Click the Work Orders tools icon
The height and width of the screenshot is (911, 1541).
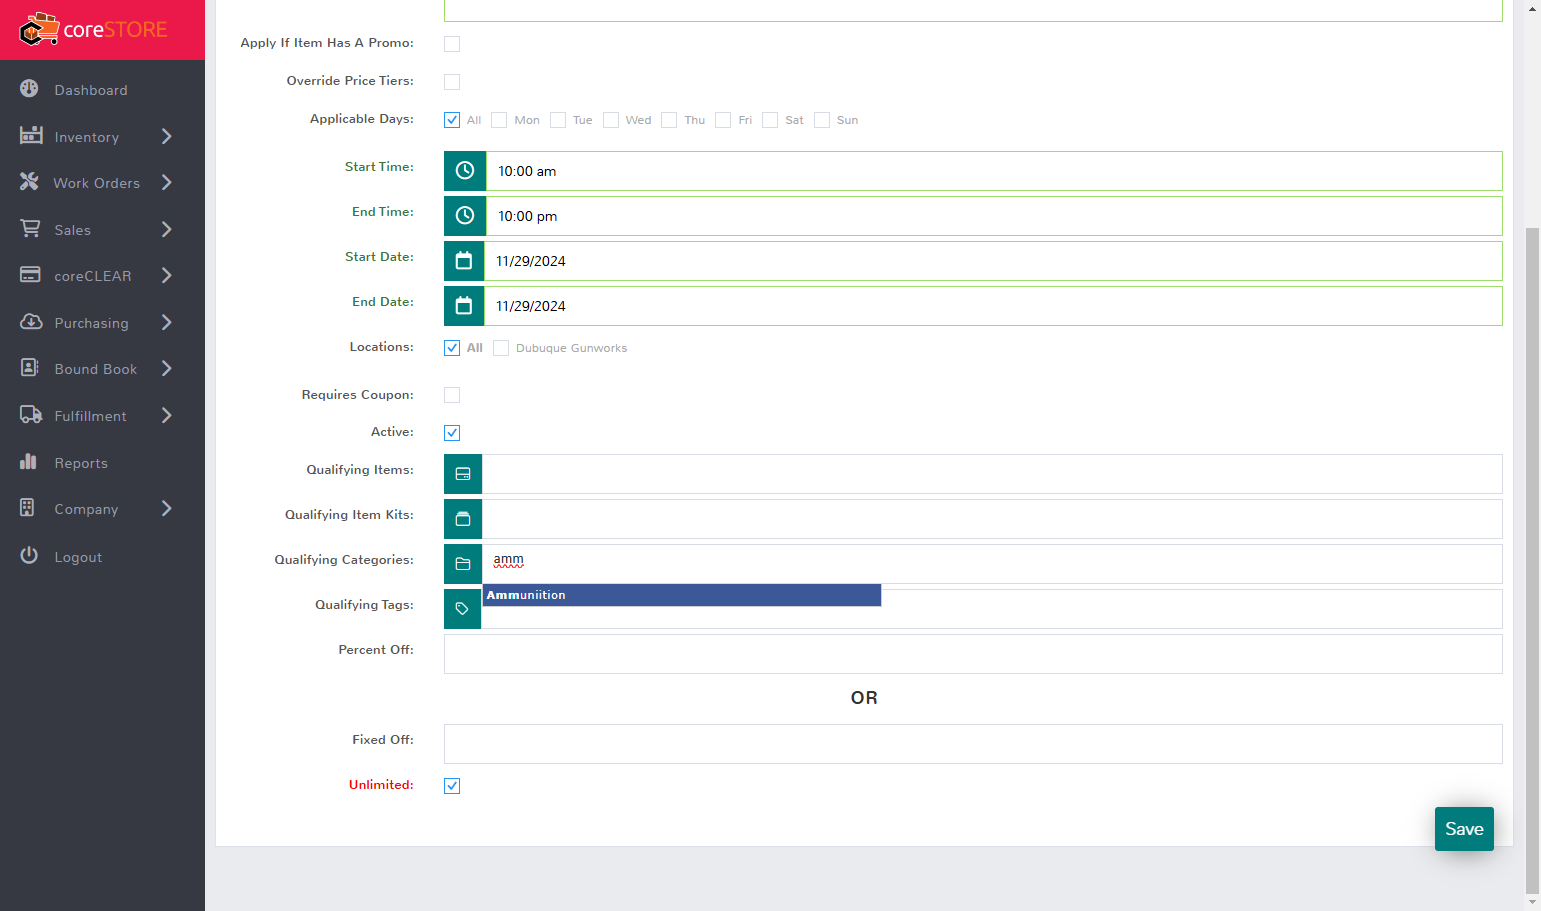pos(29,182)
